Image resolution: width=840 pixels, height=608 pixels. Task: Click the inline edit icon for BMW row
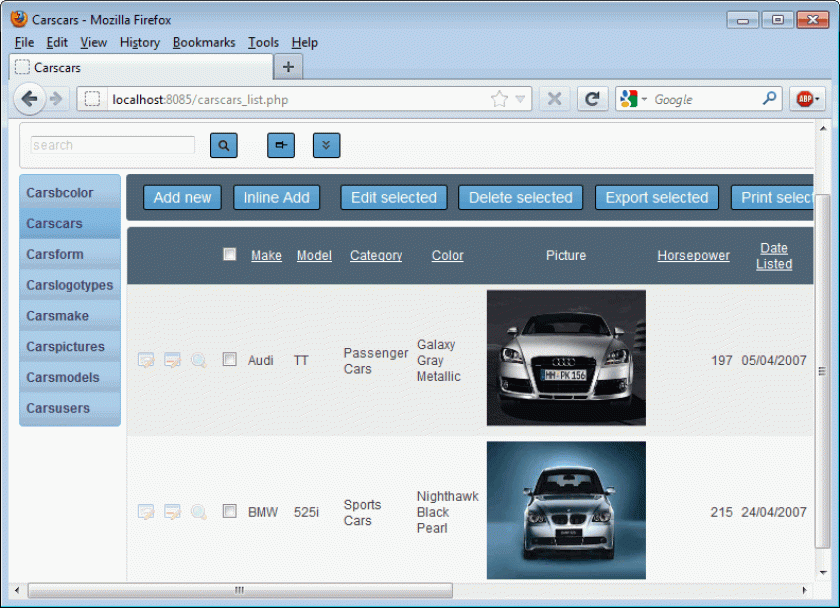(172, 512)
